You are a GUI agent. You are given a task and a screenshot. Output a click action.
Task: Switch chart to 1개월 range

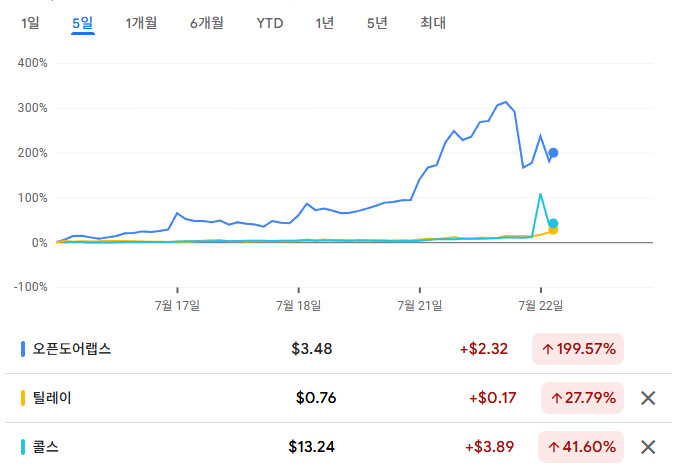pos(141,22)
